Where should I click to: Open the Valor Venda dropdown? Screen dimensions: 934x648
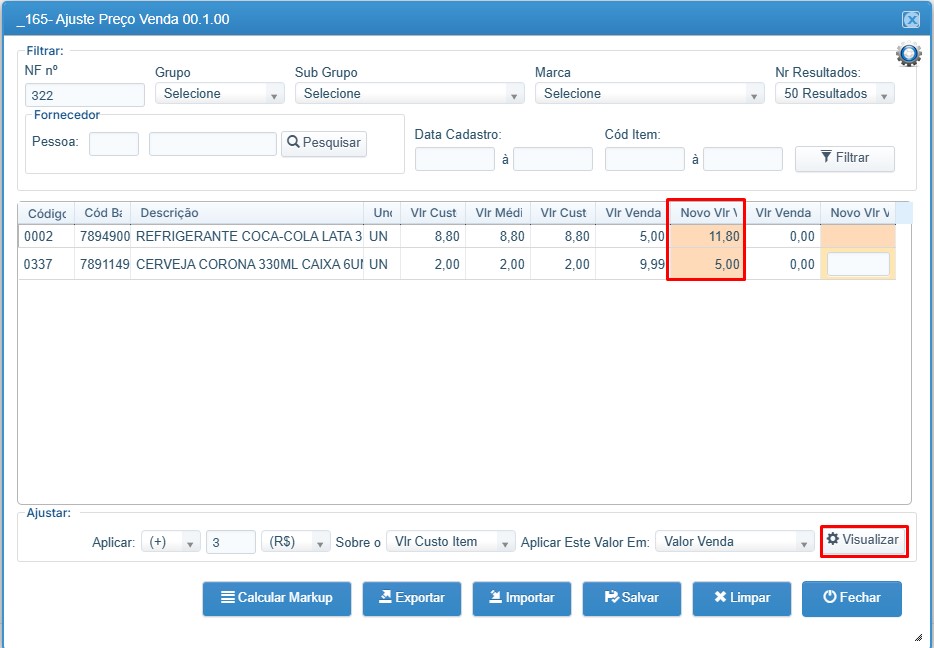(x=734, y=542)
